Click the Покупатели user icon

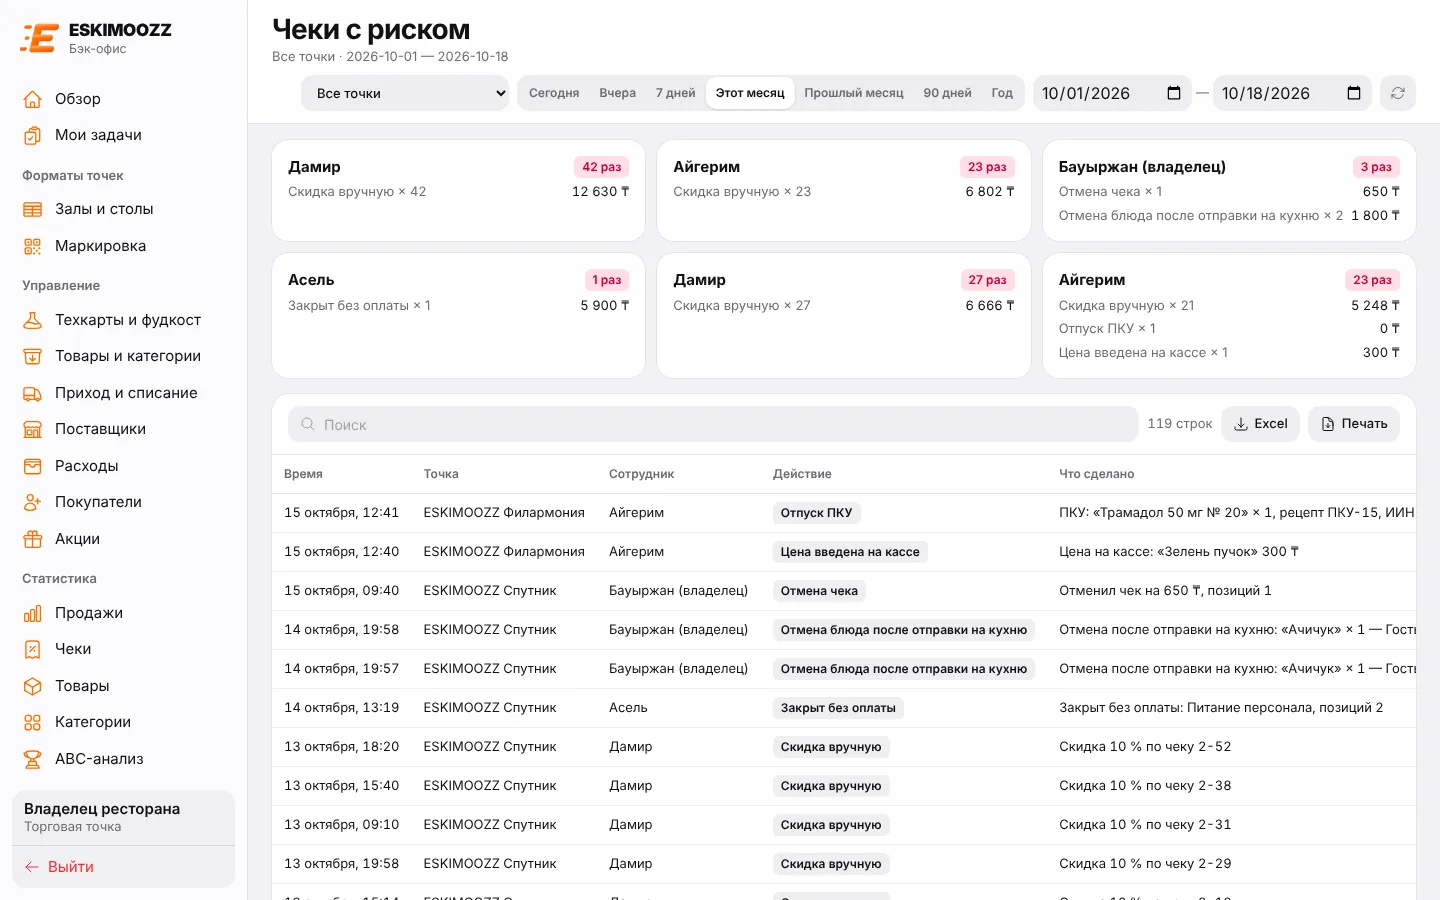(x=33, y=502)
